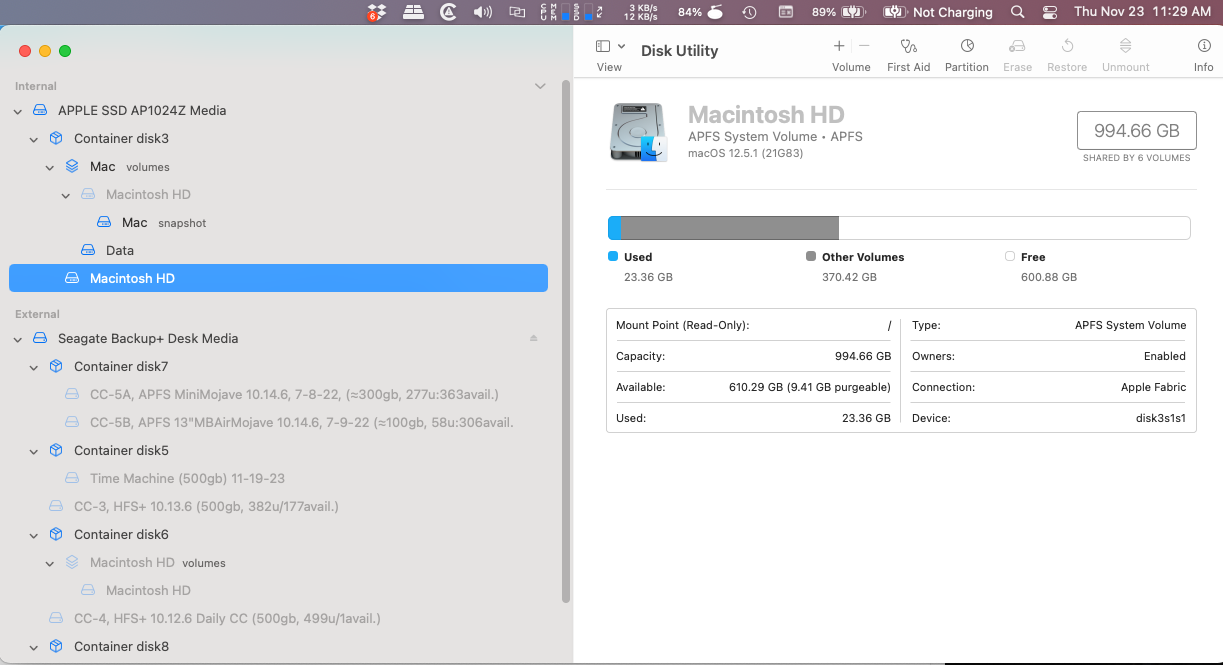The image size is (1223, 665).
Task: Collapse the Internal section chevron
Action: click(540, 87)
